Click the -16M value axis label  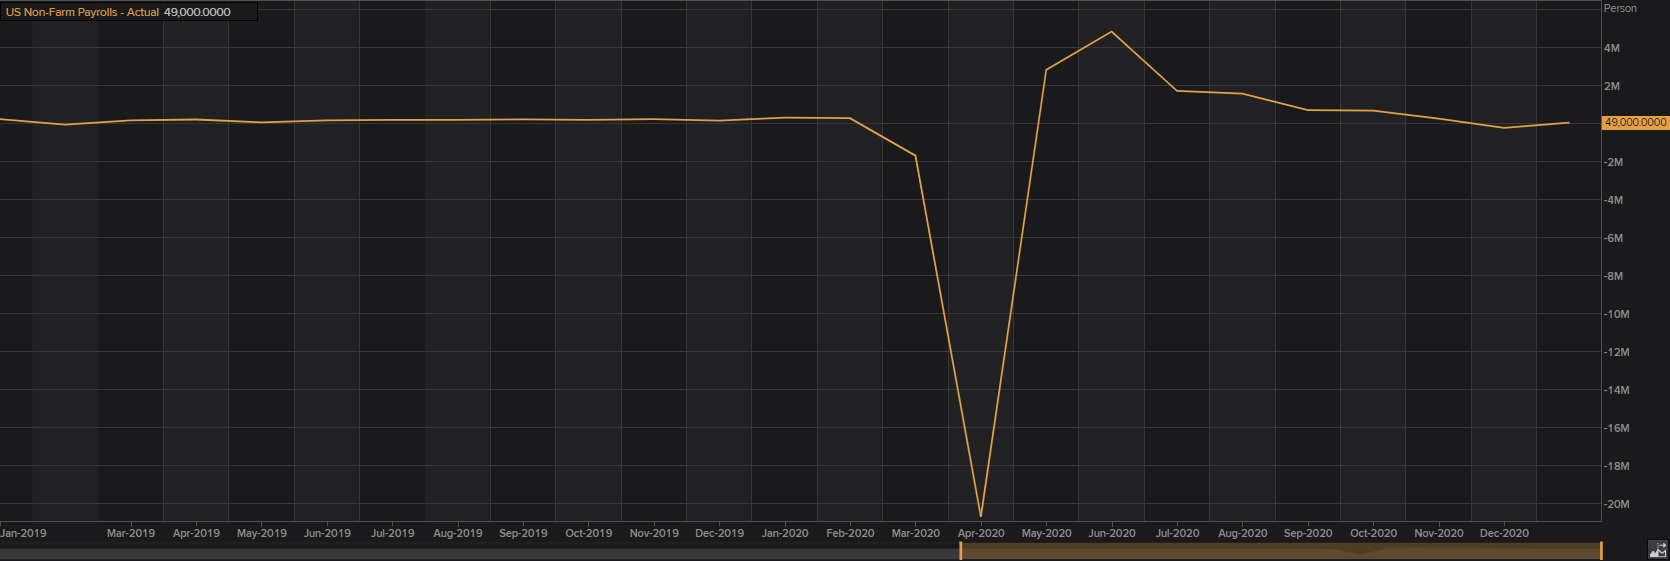1617,428
